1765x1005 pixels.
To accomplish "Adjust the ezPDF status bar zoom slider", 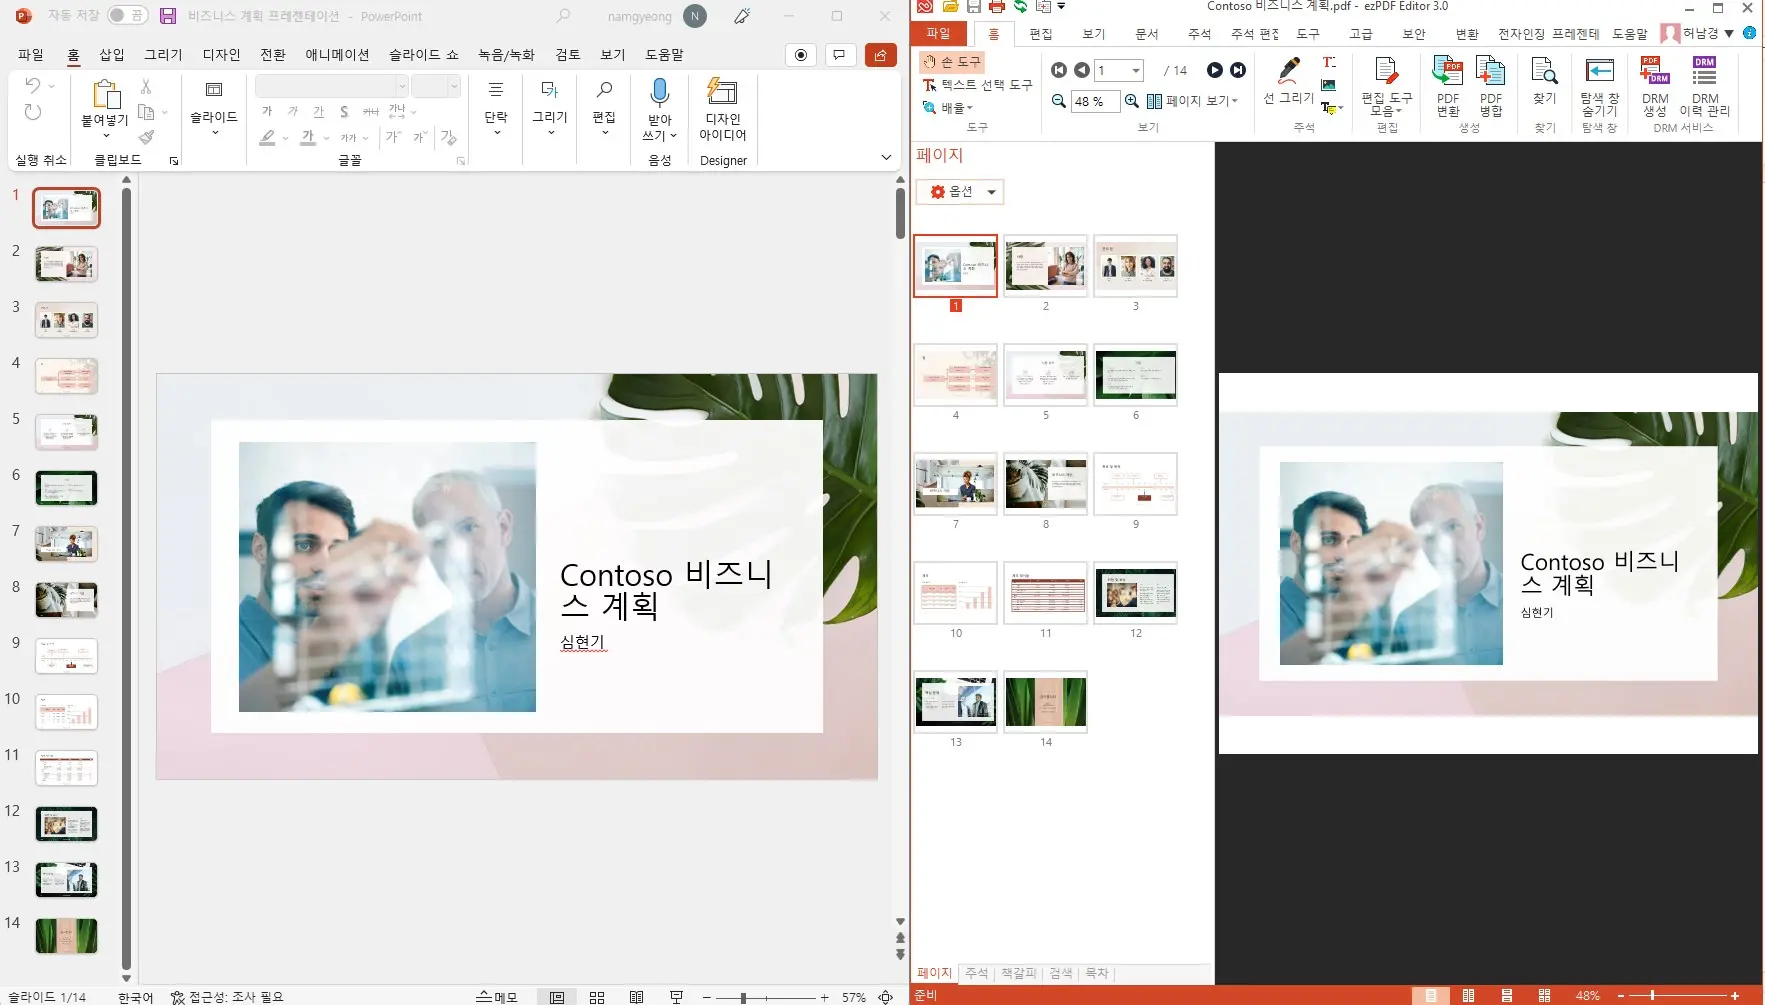I will click(1652, 996).
